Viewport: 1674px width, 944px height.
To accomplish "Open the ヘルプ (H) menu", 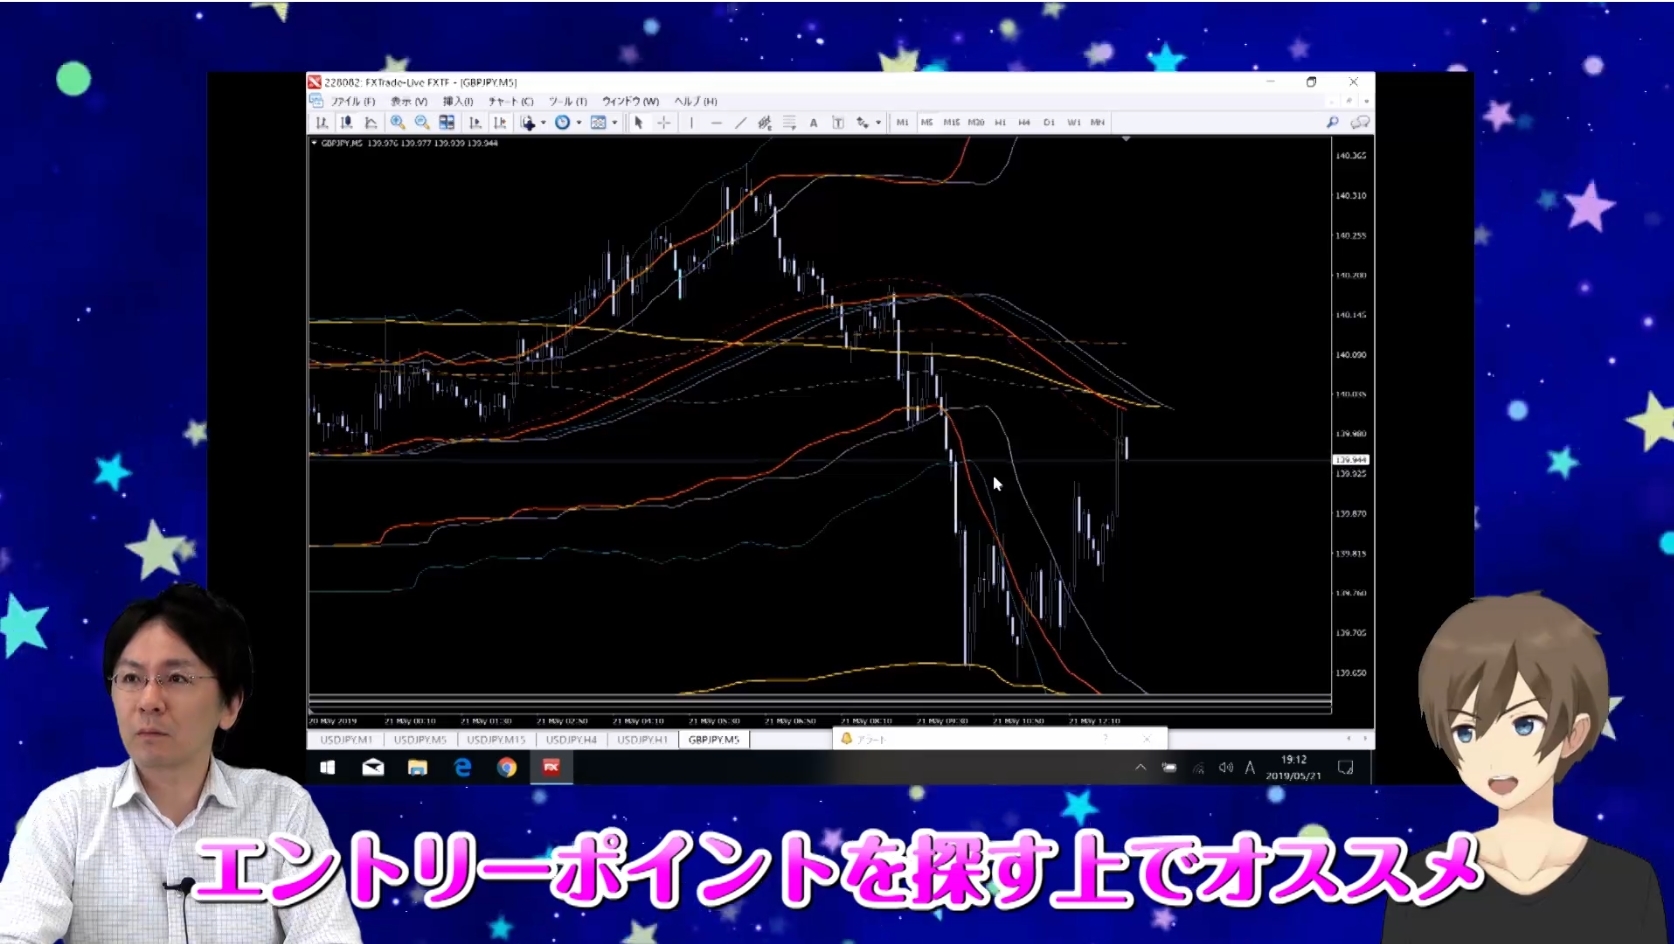I will click(695, 101).
